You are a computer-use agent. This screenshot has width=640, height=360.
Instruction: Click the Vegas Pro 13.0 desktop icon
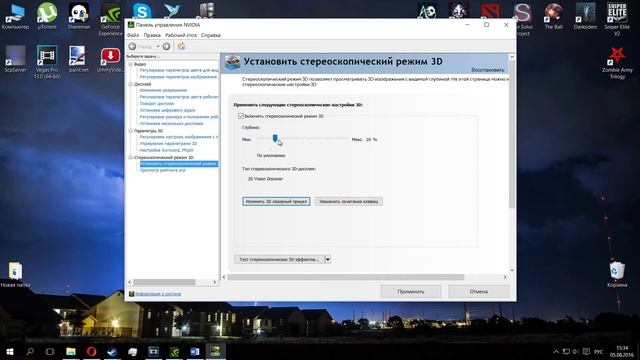coord(47,62)
